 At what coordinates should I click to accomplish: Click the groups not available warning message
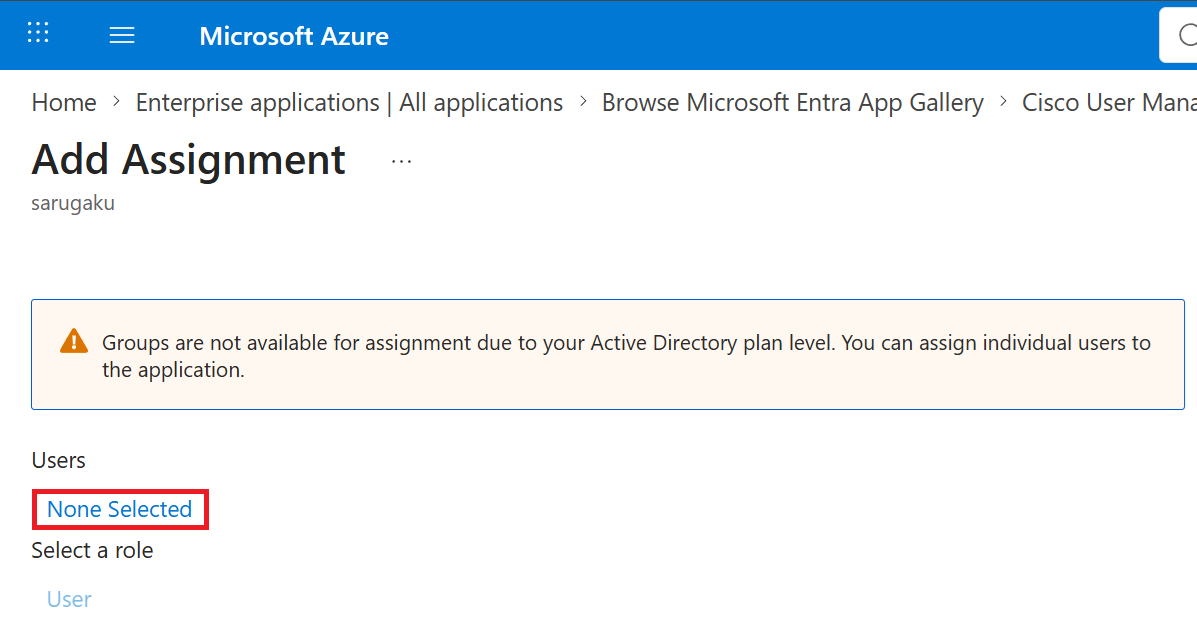click(626, 356)
